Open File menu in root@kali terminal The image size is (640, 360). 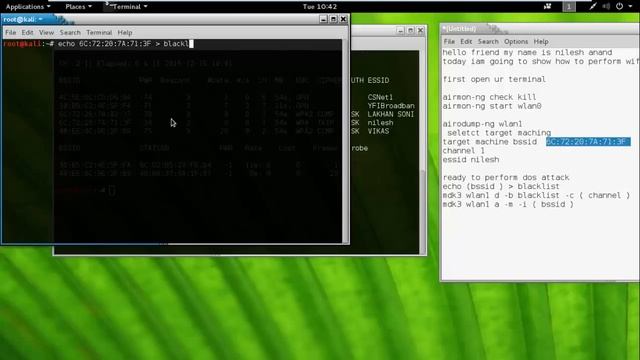11,32
